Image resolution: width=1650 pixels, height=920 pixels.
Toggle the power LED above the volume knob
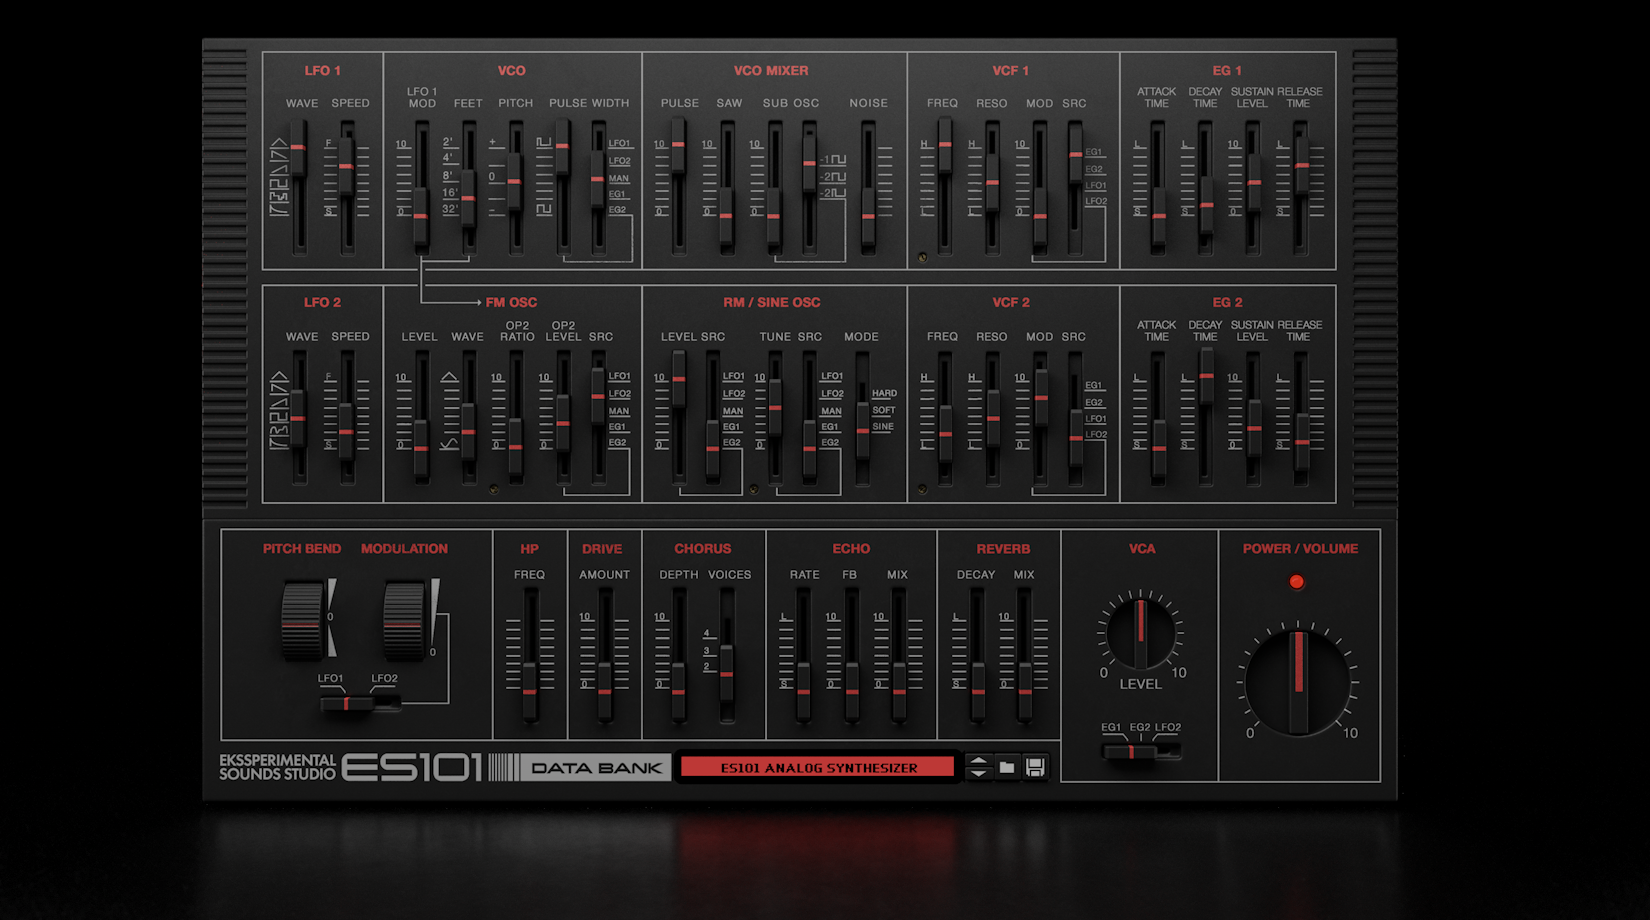click(x=1299, y=580)
